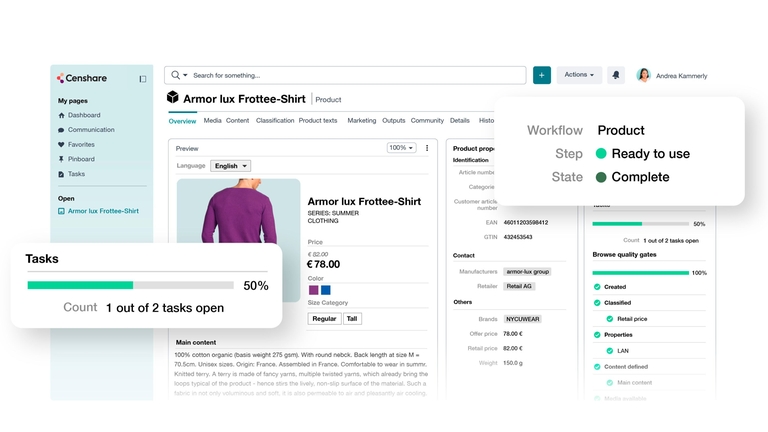The image size is (768, 432).
Task: Switch to the Community tab
Action: (x=427, y=120)
